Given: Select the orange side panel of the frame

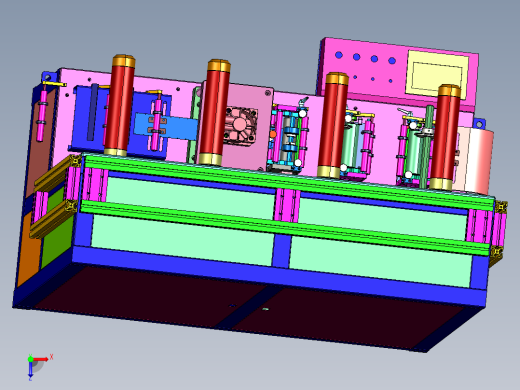Looking at the screenshot, I should [x=29, y=249].
